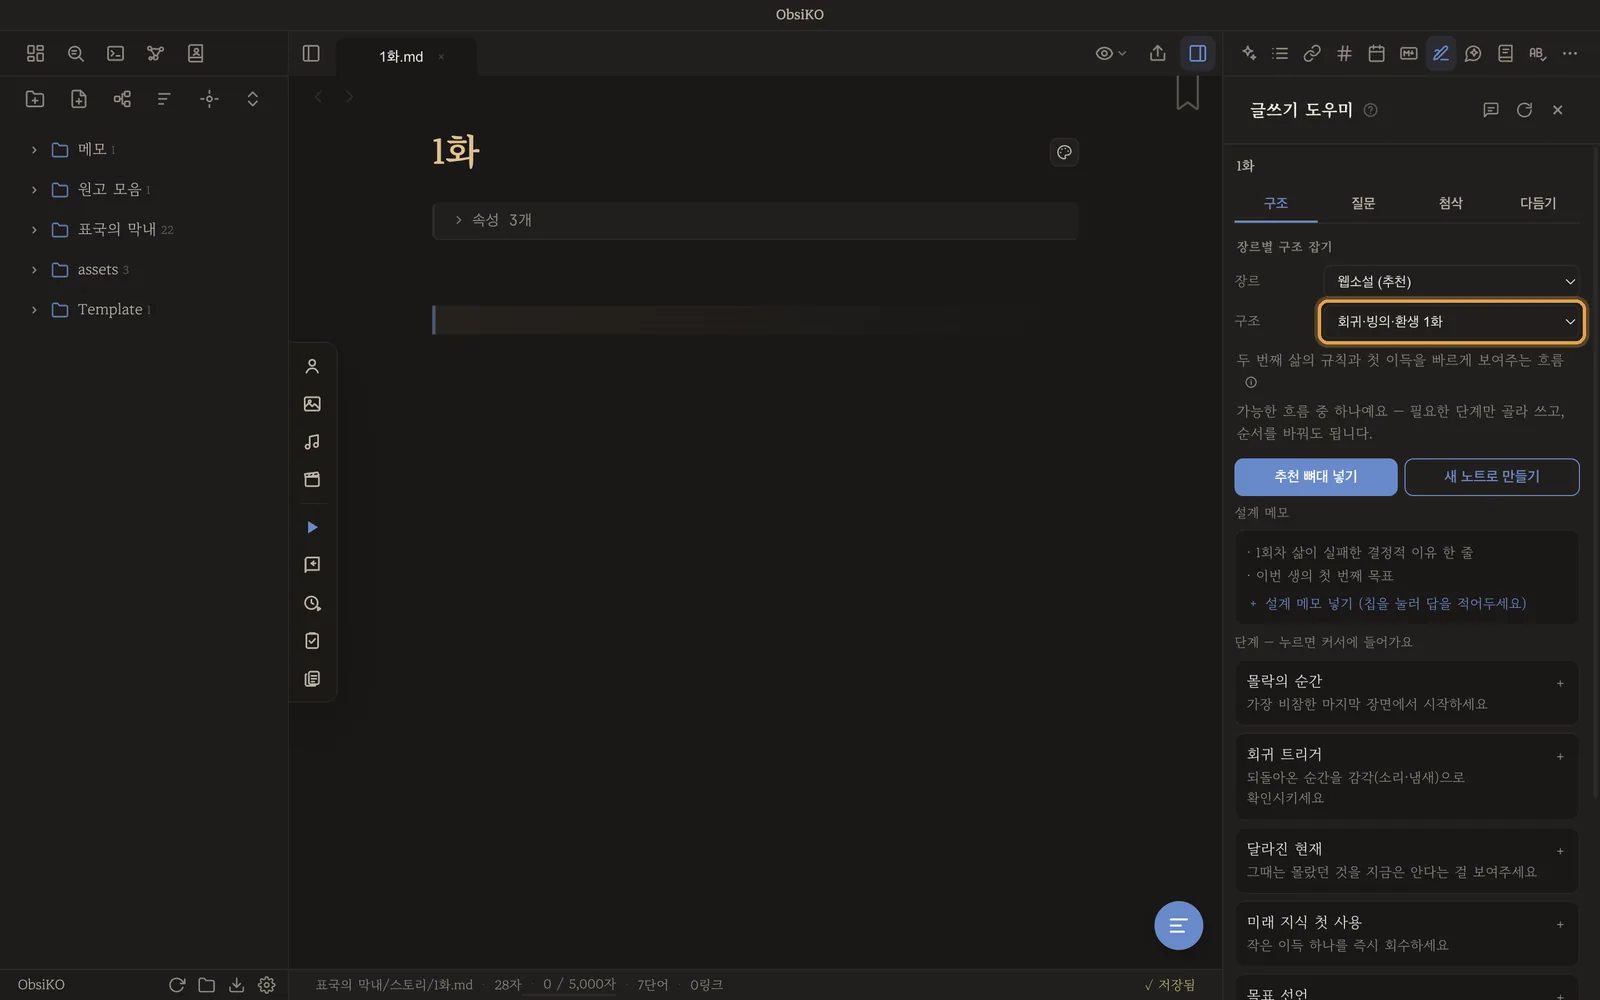Open the 장르 dropdown showing 웹소설 (추천)

pyautogui.click(x=1452, y=282)
